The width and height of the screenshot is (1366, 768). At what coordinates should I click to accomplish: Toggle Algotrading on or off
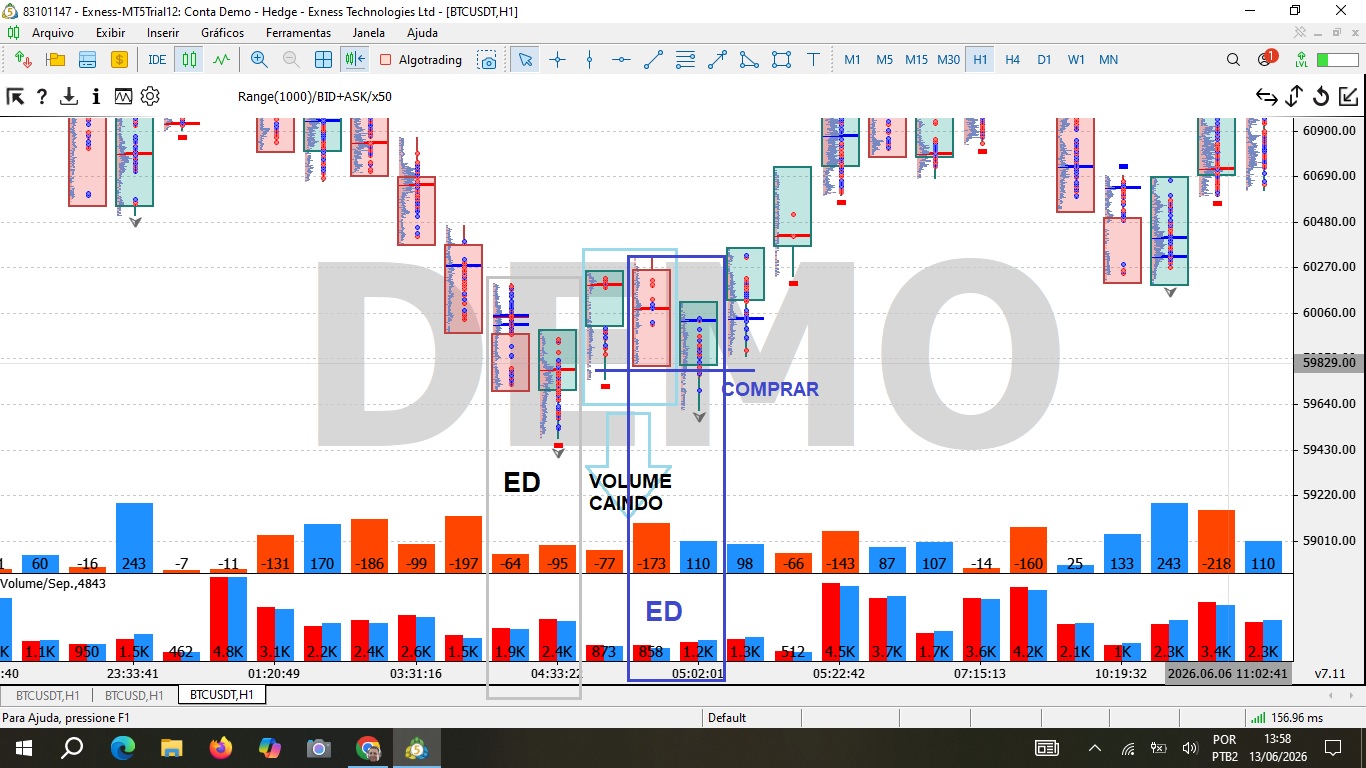click(421, 60)
